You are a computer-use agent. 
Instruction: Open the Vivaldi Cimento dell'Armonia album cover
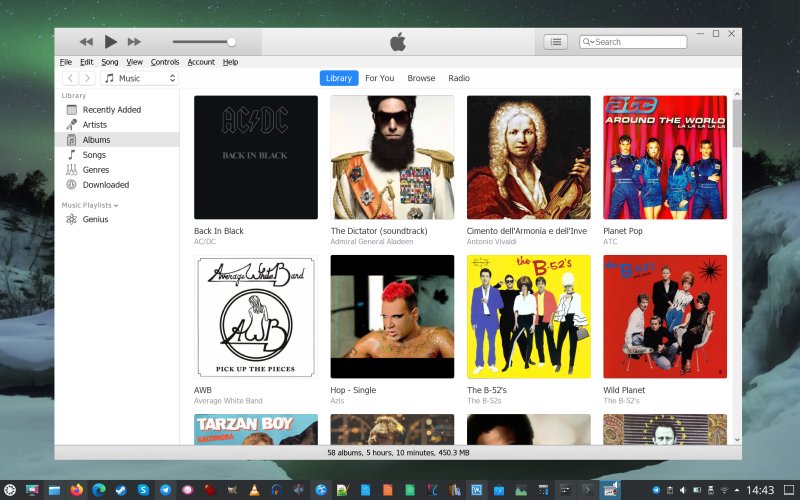[529, 157]
